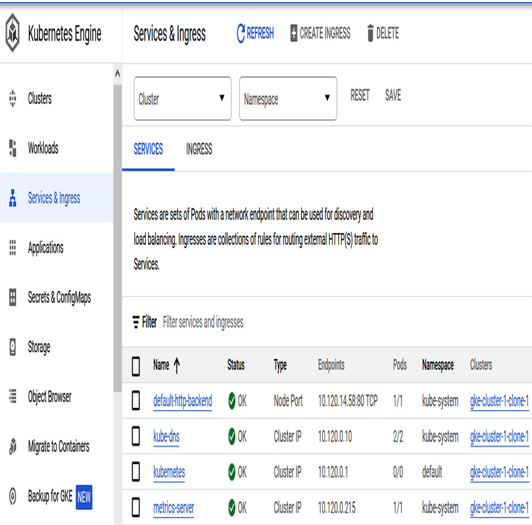The width and height of the screenshot is (532, 525).
Task: Click the Filter lines icon
Action: click(x=136, y=322)
